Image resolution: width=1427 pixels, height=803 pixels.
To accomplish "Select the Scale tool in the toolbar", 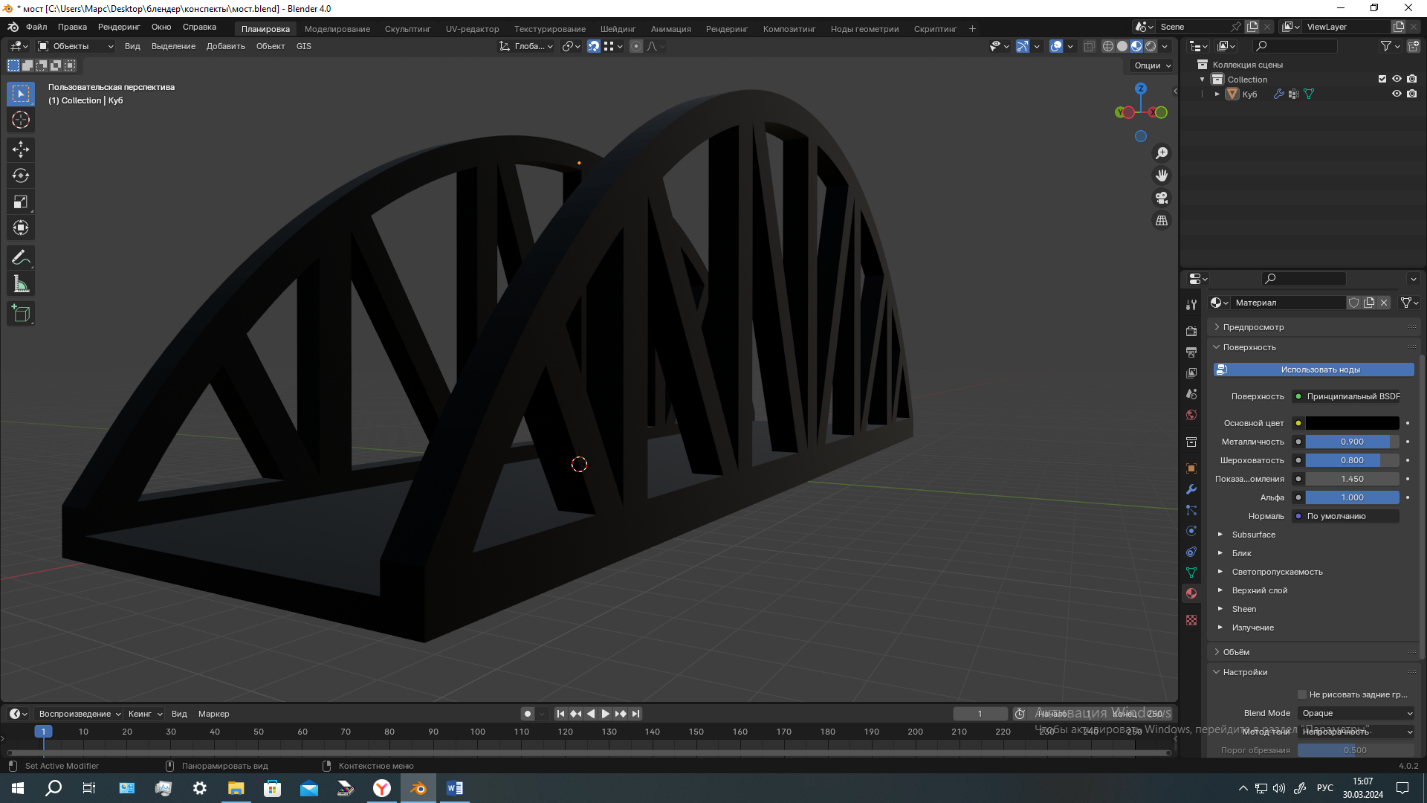I will 21,202.
